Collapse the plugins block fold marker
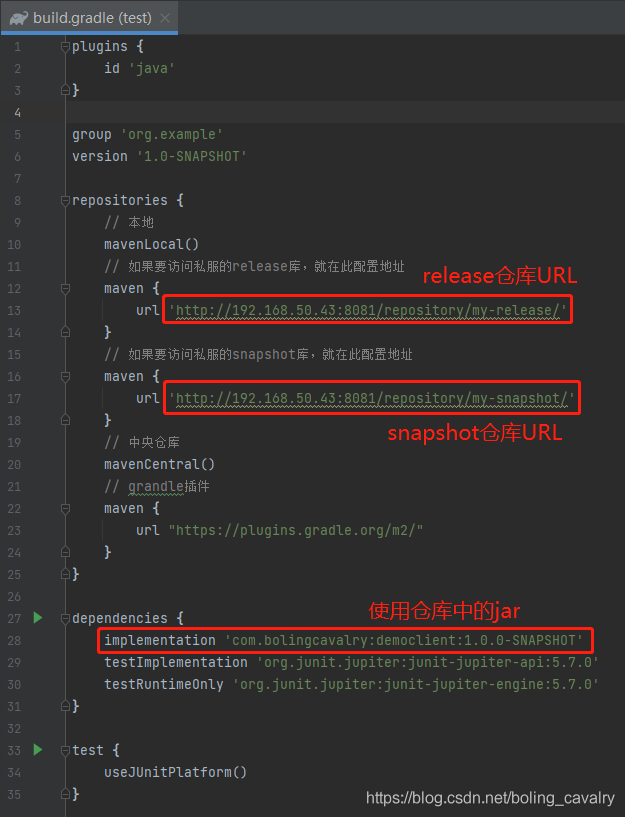Viewport: 625px width, 817px height. [x=65, y=47]
